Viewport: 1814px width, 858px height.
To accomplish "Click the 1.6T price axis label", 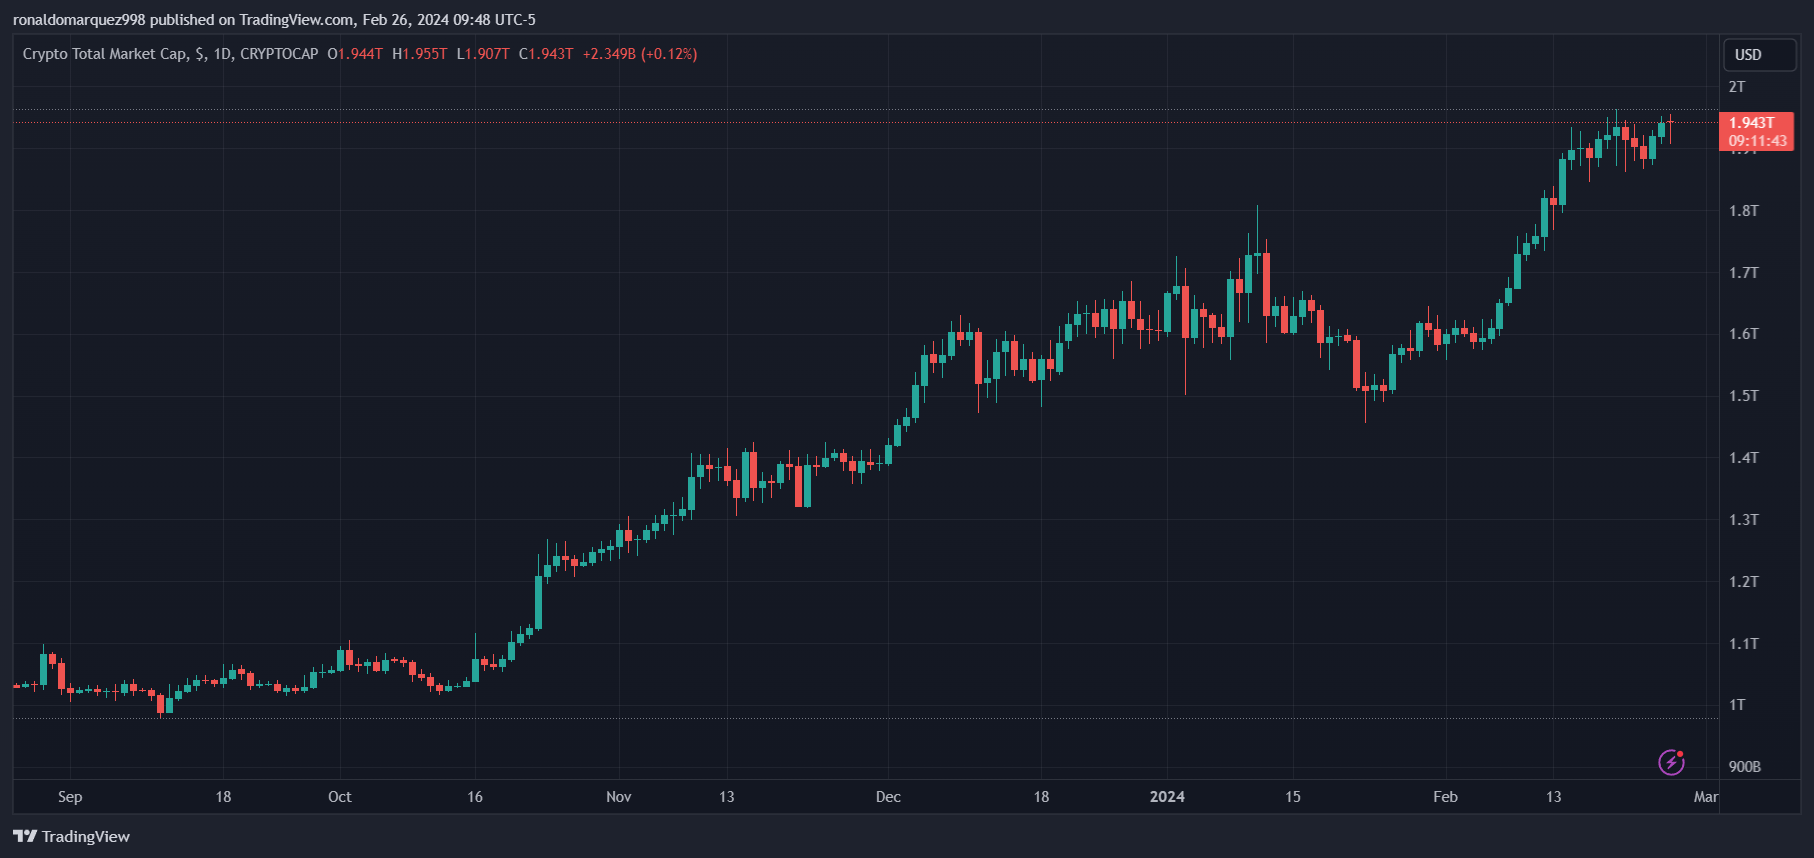I will [1744, 334].
